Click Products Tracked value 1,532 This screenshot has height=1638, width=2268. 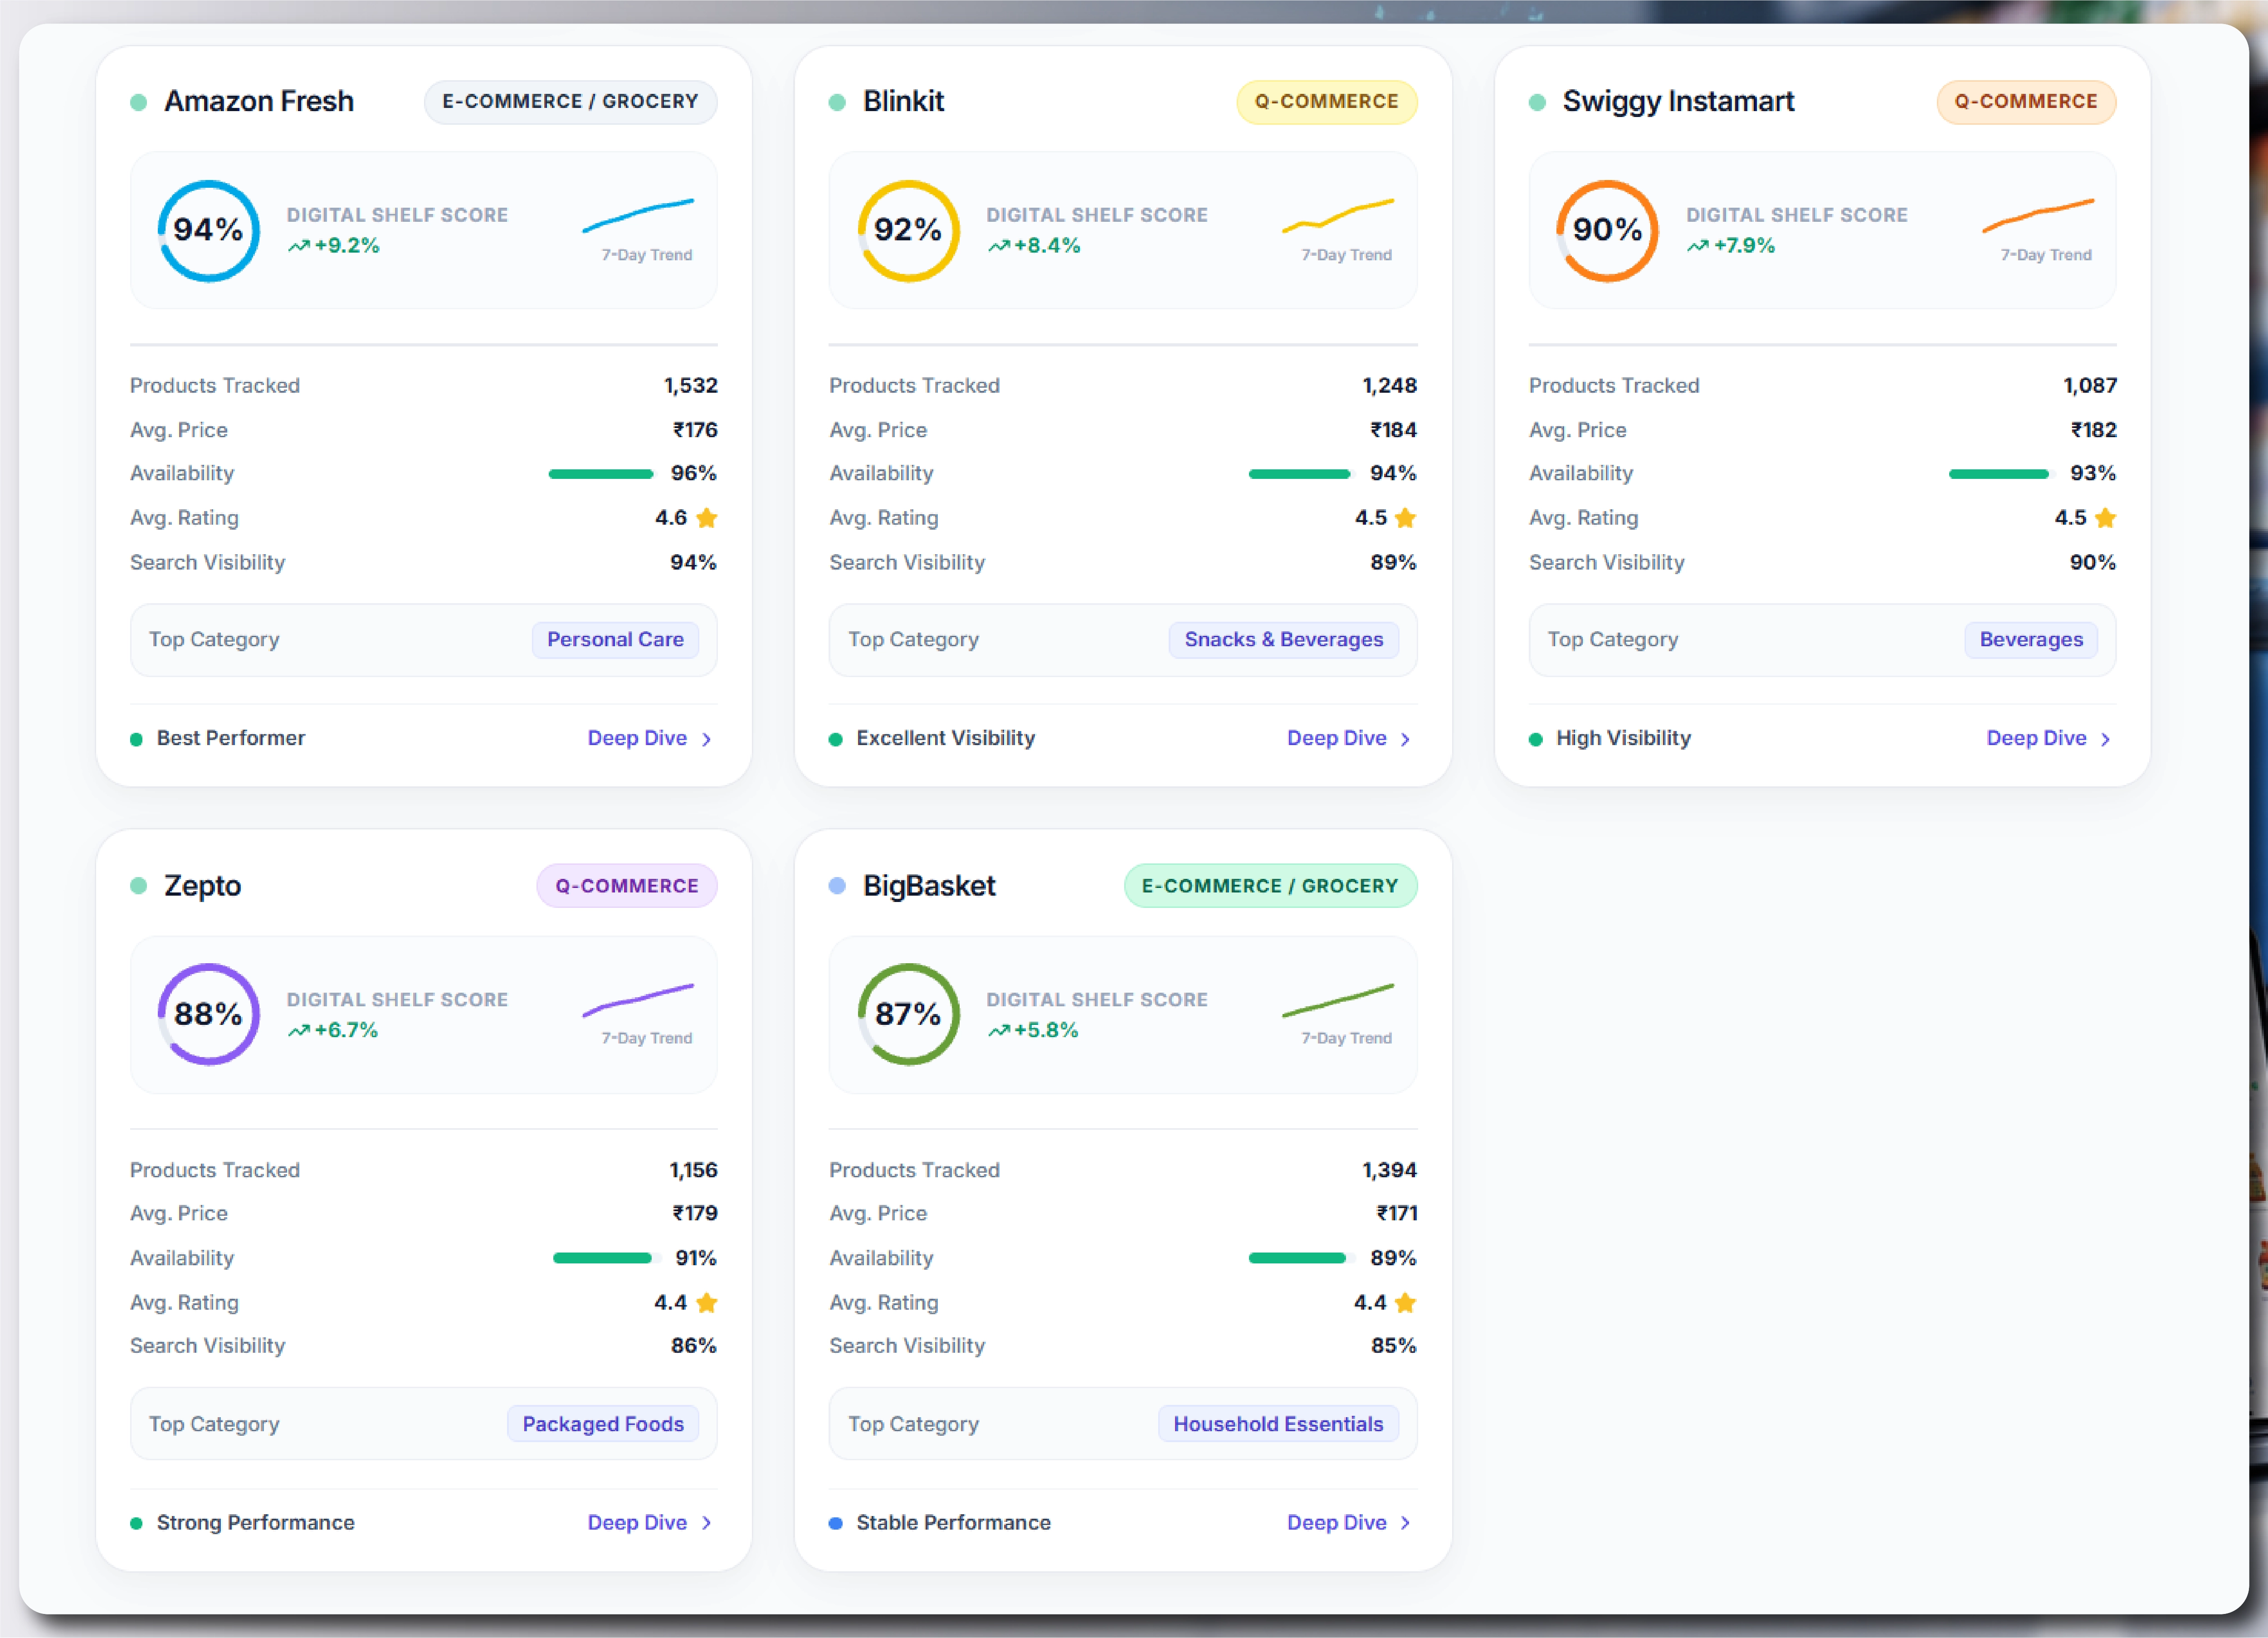[x=691, y=386]
